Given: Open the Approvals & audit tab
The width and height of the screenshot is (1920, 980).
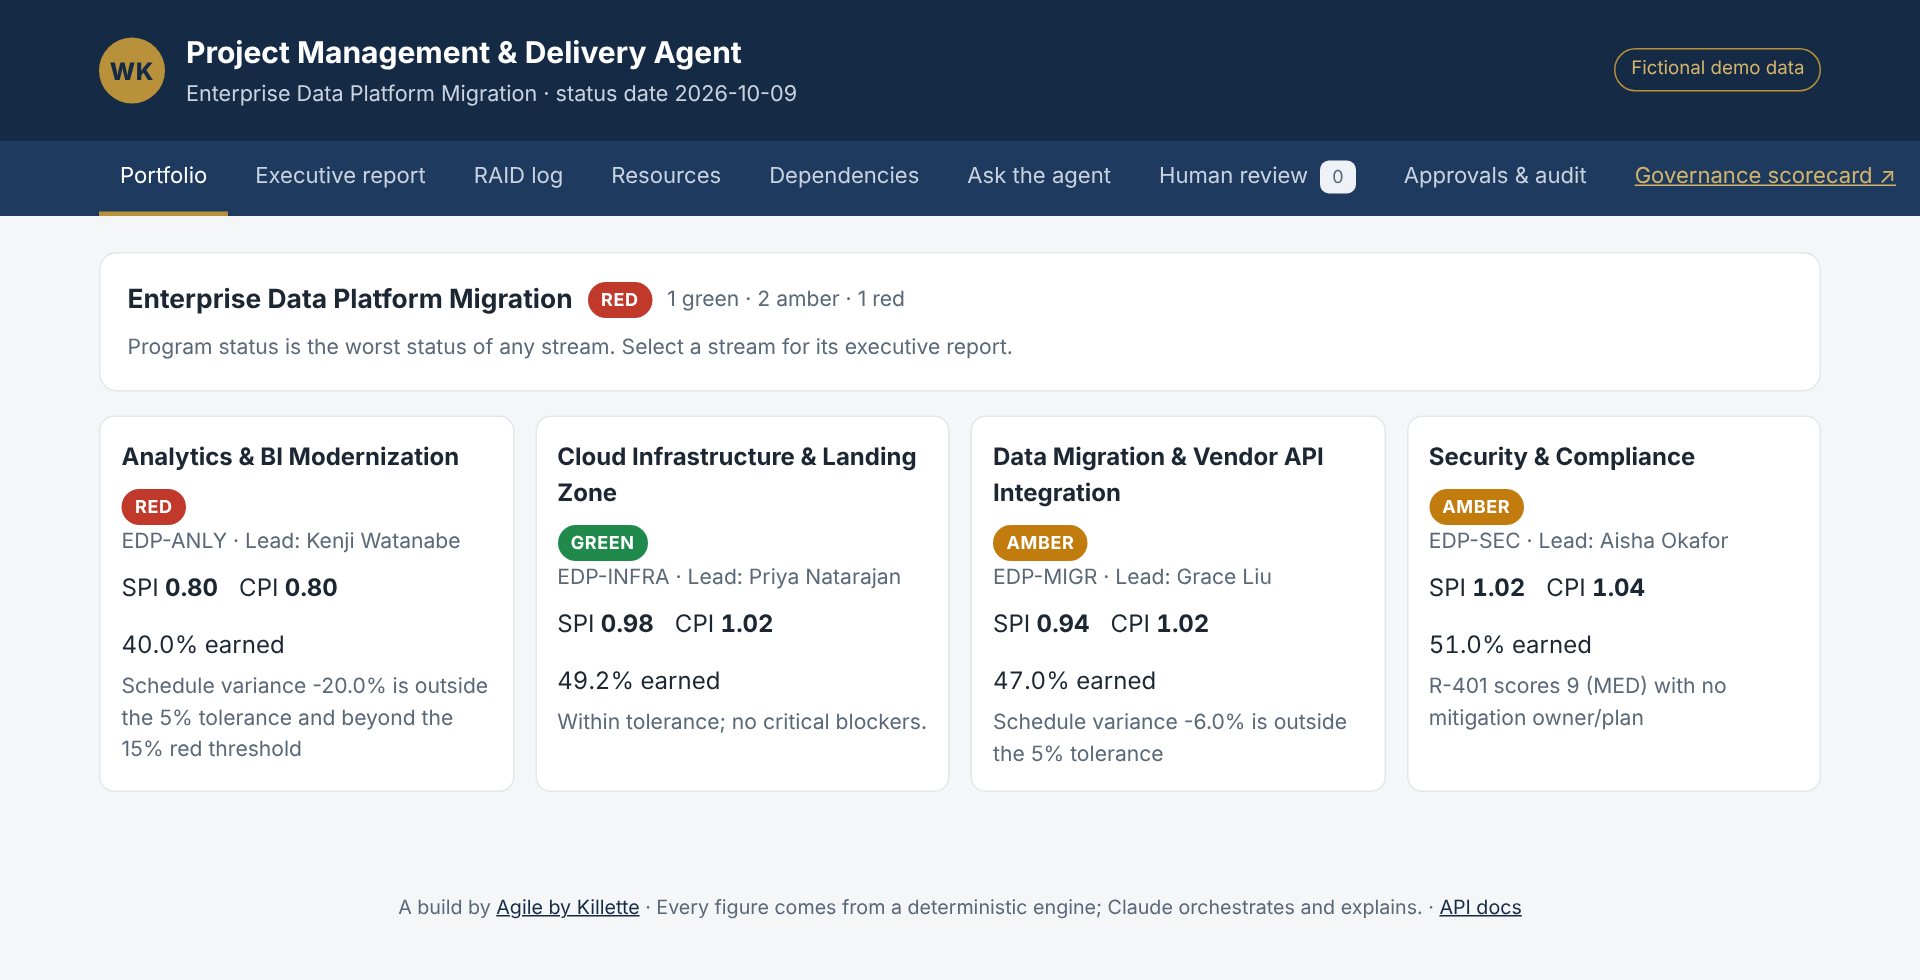Looking at the screenshot, I should pos(1495,176).
